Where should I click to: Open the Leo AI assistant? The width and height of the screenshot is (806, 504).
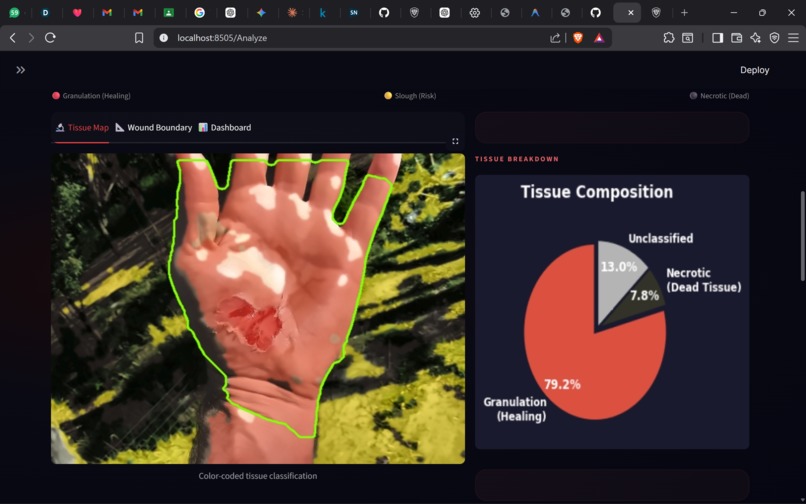pos(755,38)
